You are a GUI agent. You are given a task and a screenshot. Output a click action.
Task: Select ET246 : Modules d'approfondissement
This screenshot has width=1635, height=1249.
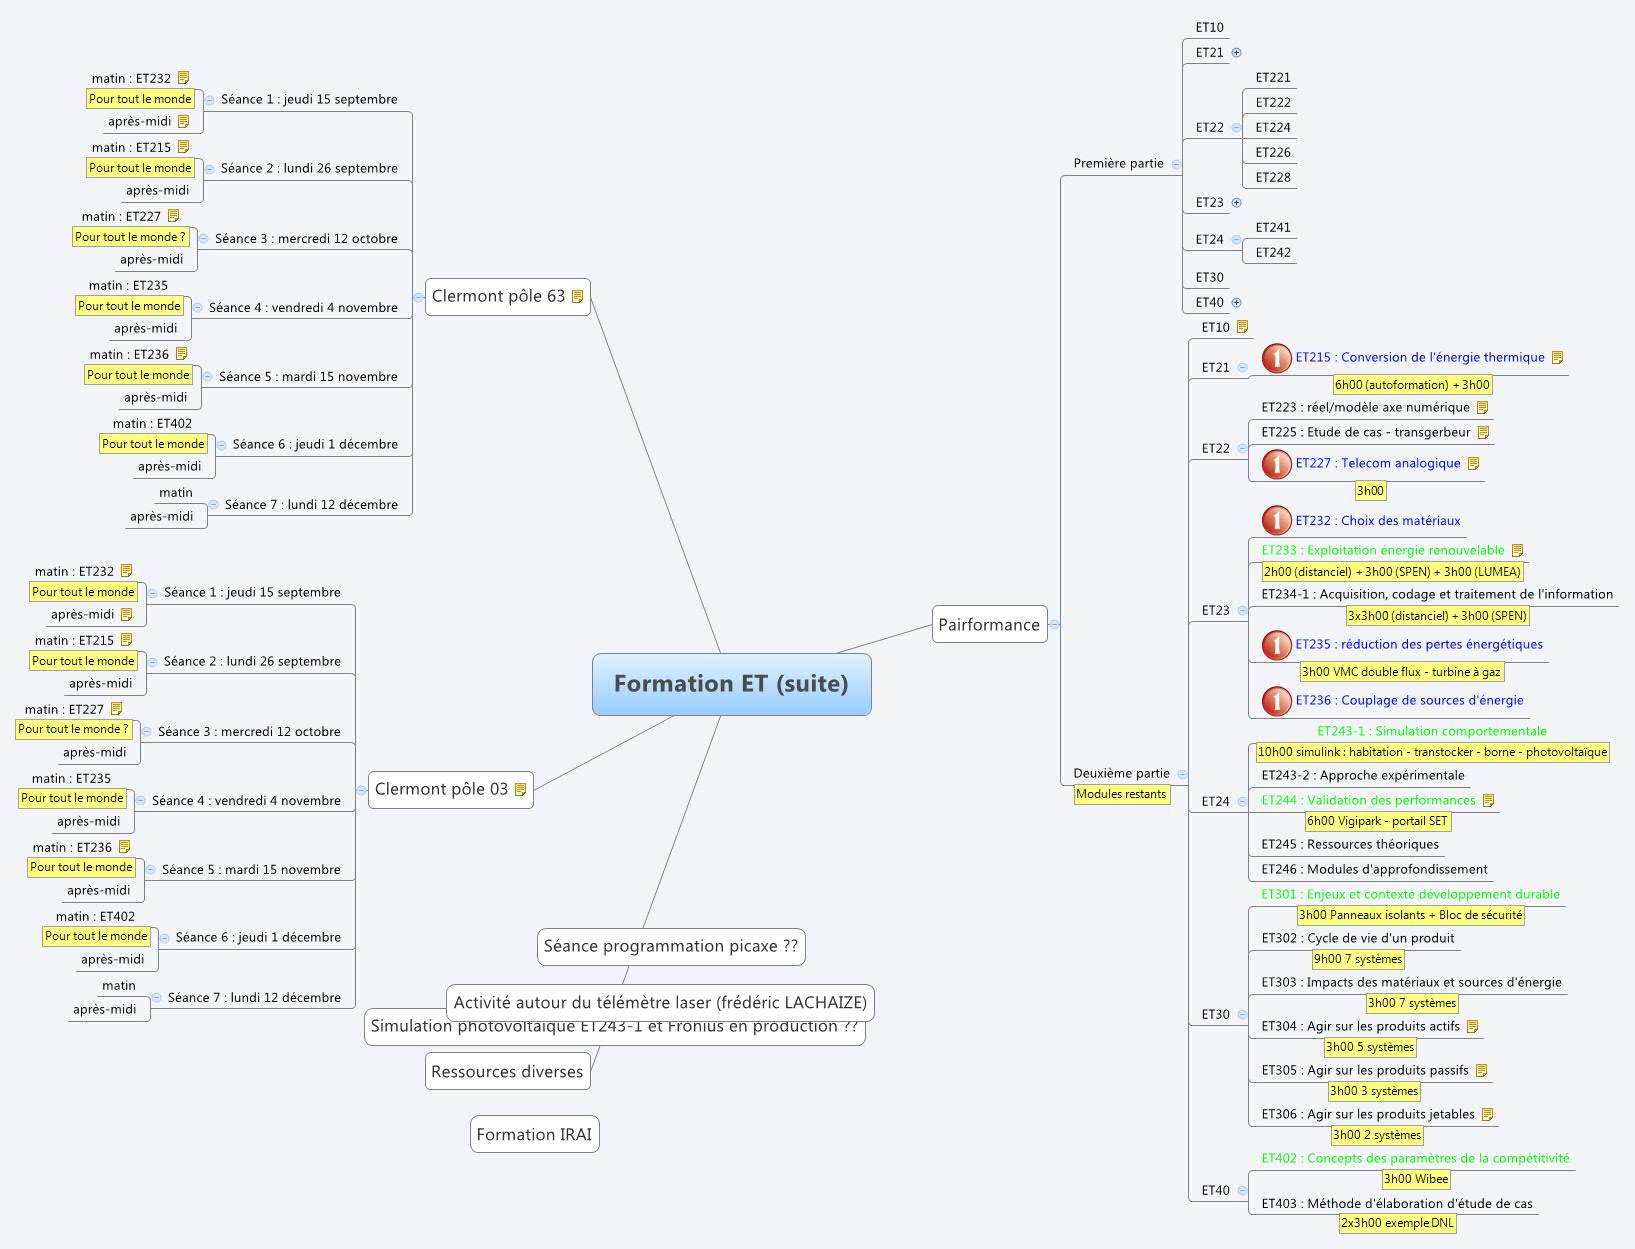click(1374, 870)
